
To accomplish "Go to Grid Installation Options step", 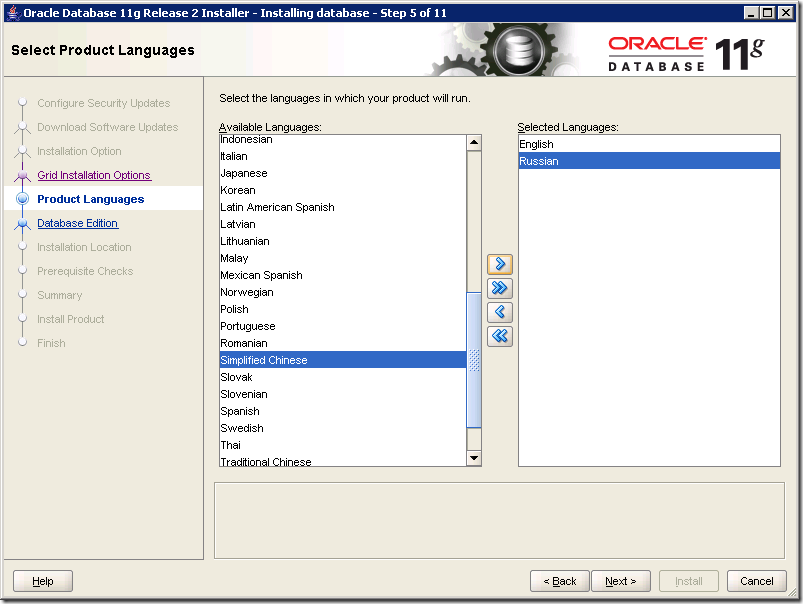I will pyautogui.click(x=94, y=175).
